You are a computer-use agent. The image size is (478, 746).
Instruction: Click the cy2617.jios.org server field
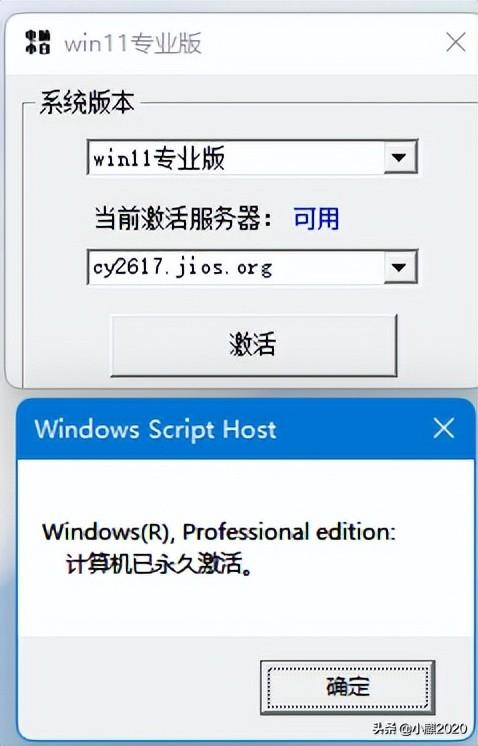pyautogui.click(x=252, y=267)
